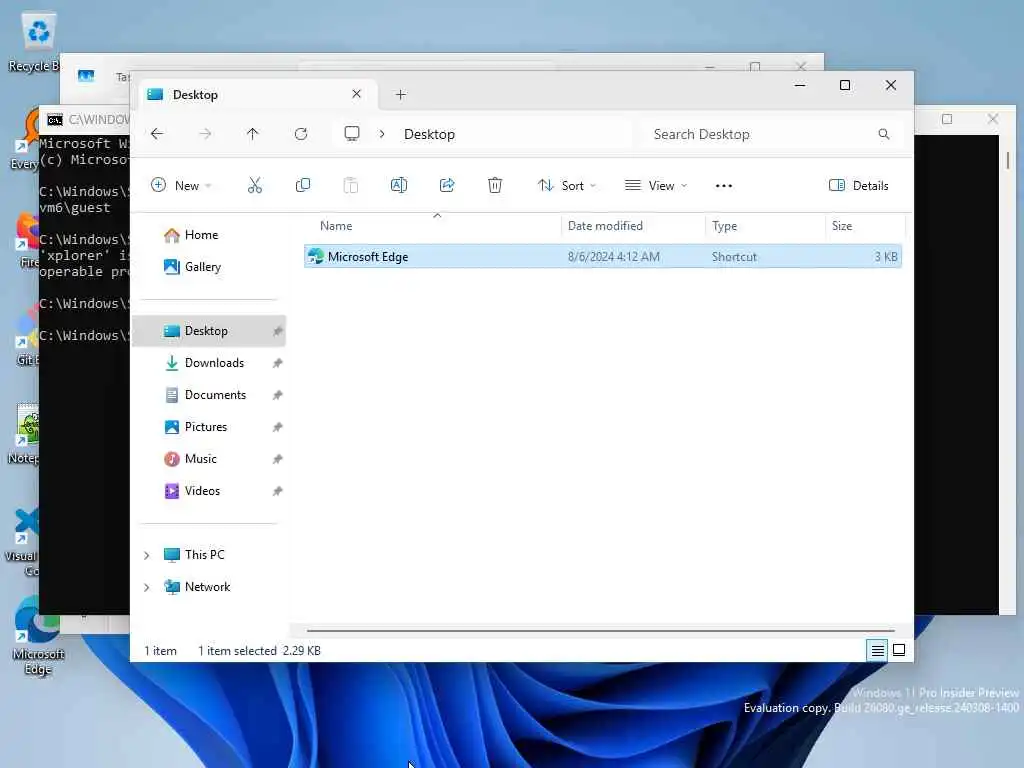1024x768 pixels.
Task: Close the Desktop tab
Action: (x=357, y=94)
